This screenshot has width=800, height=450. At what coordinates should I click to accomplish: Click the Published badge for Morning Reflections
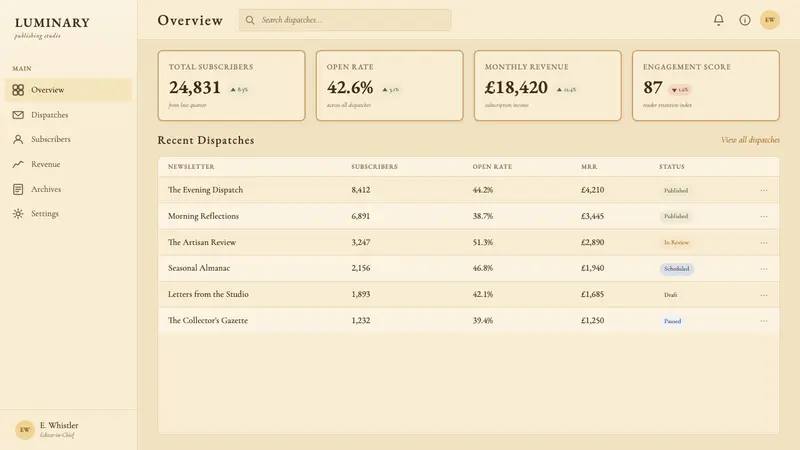tap(676, 216)
